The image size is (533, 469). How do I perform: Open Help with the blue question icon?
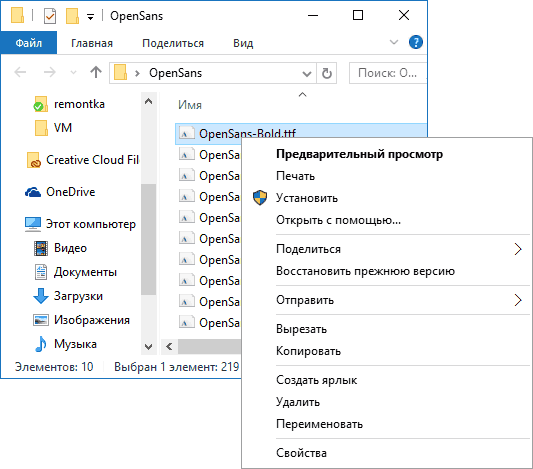(415, 42)
